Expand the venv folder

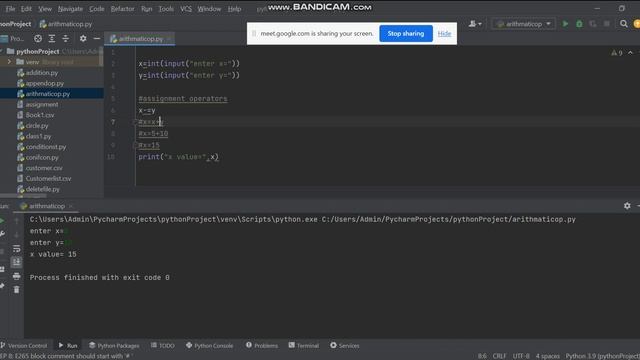pyautogui.click(x=9, y=62)
